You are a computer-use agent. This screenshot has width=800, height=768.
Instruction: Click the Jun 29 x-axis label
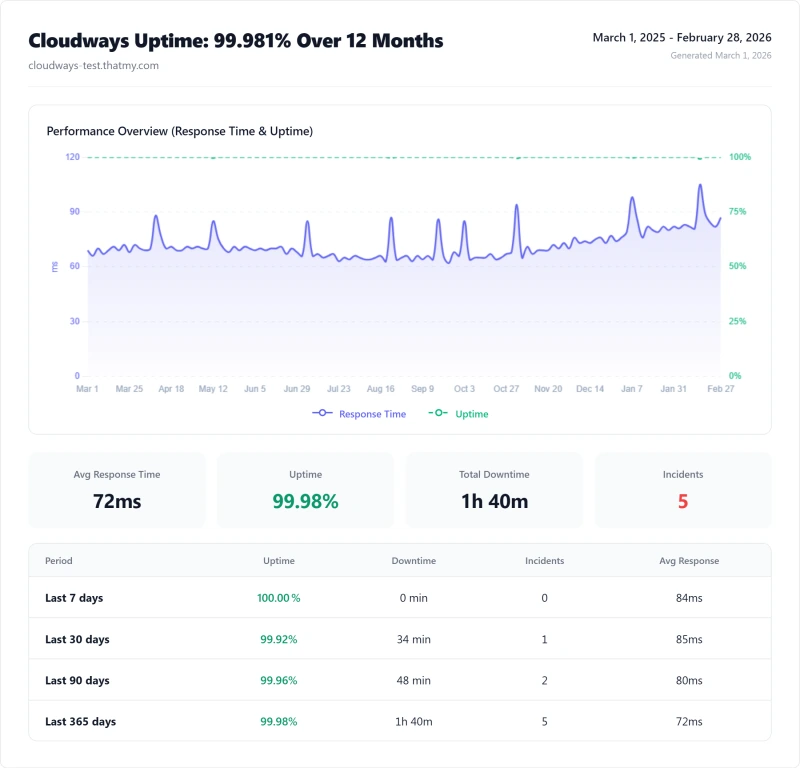pyautogui.click(x=297, y=389)
